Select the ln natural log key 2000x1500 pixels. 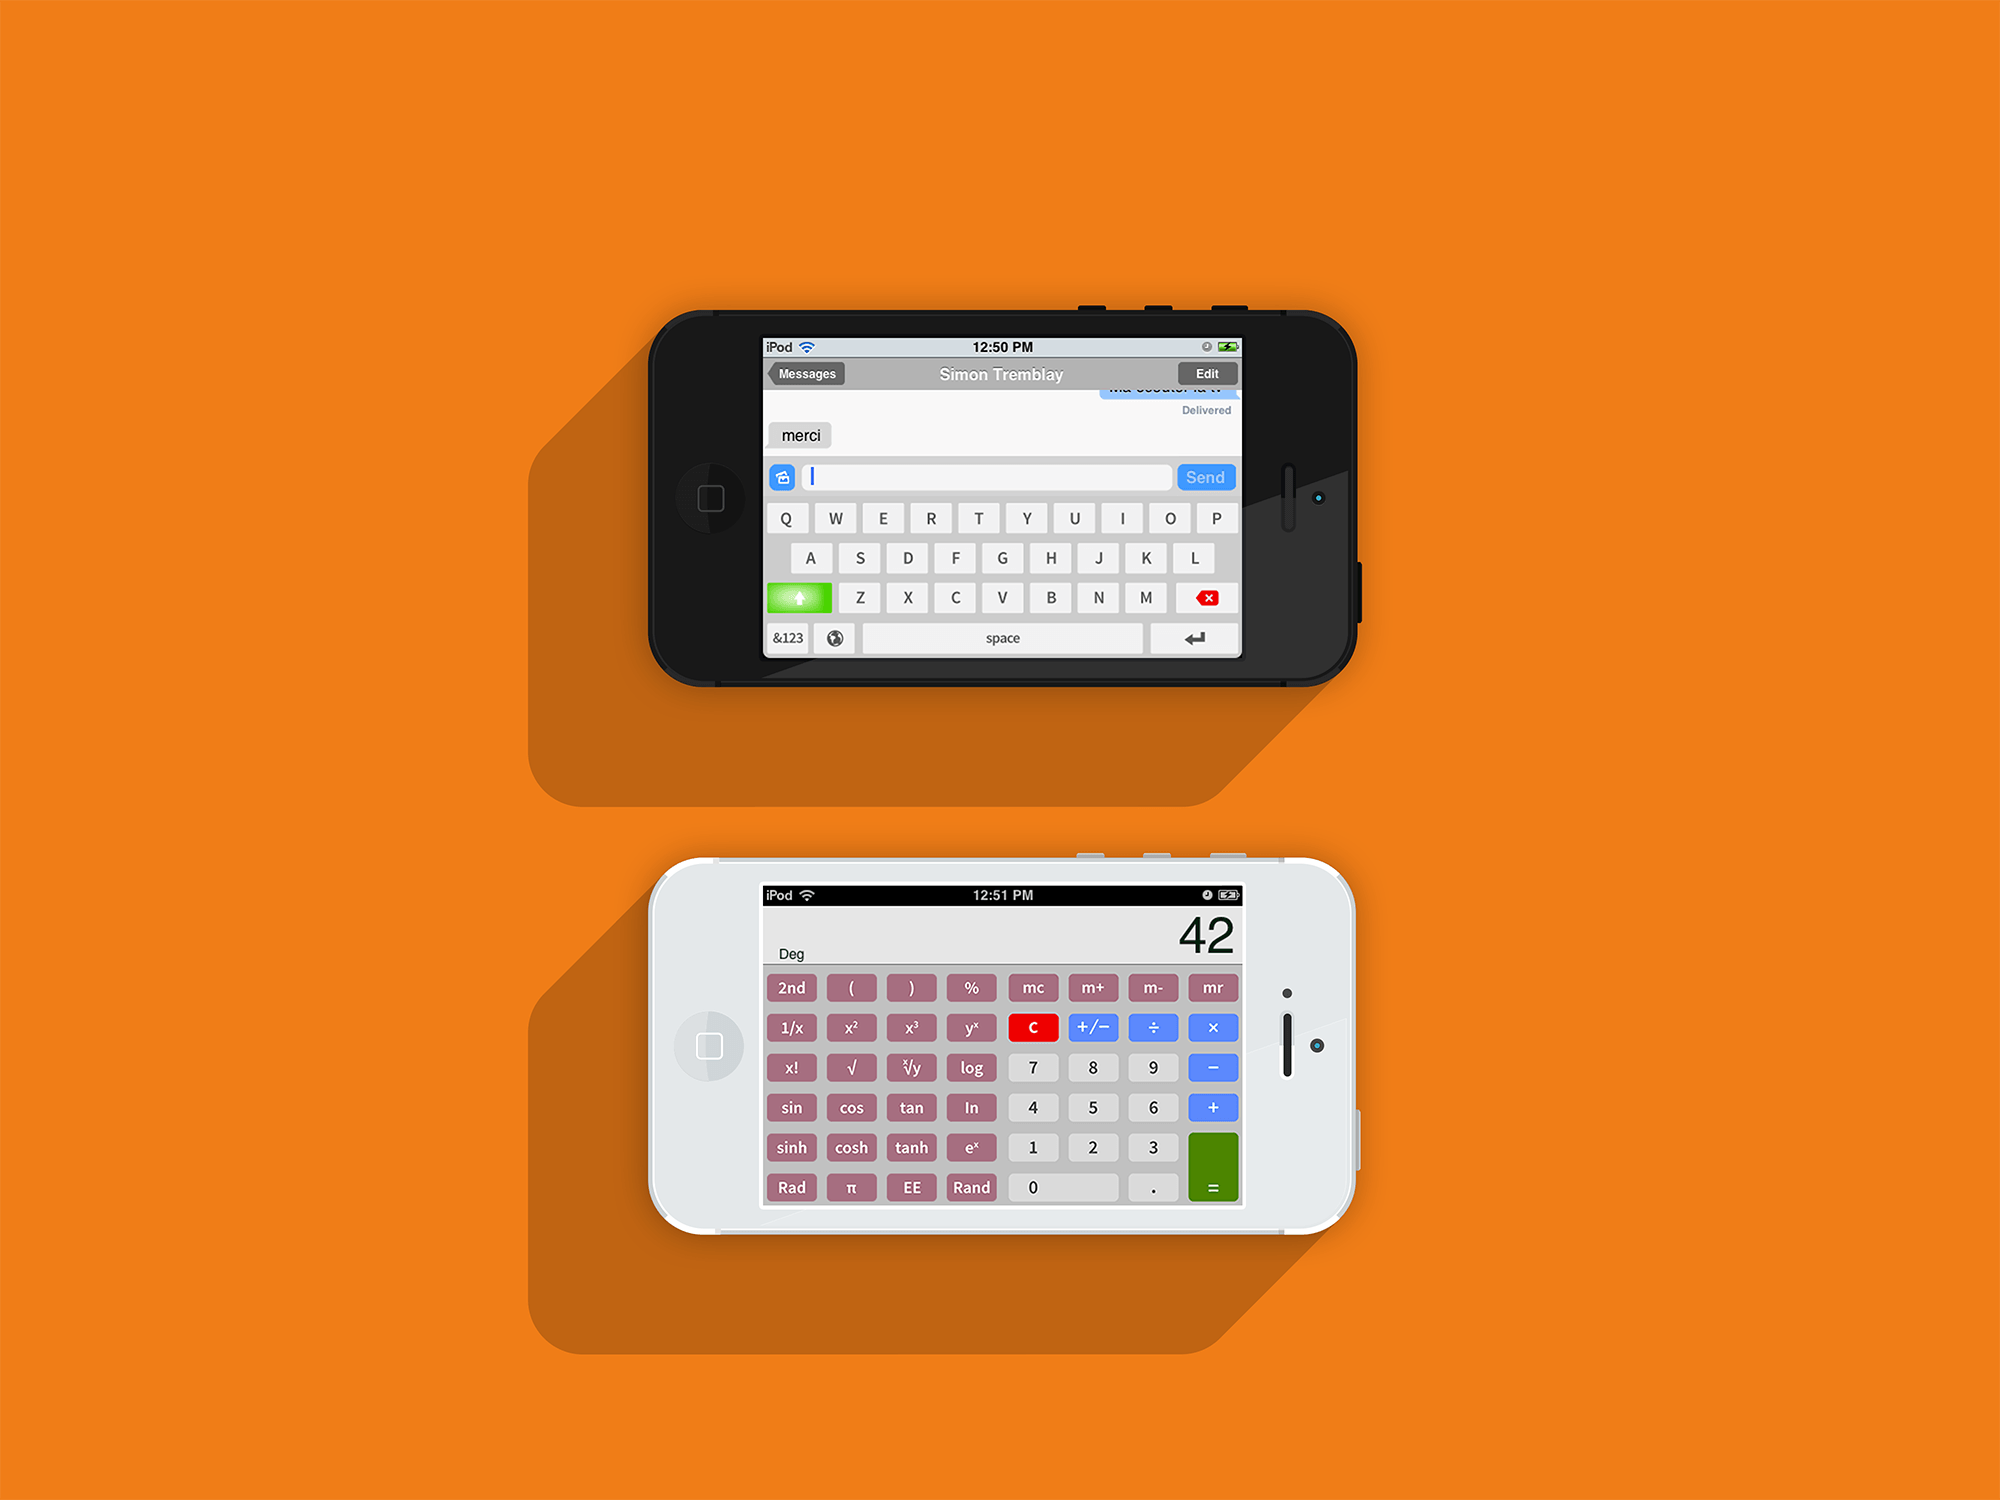(x=972, y=1106)
